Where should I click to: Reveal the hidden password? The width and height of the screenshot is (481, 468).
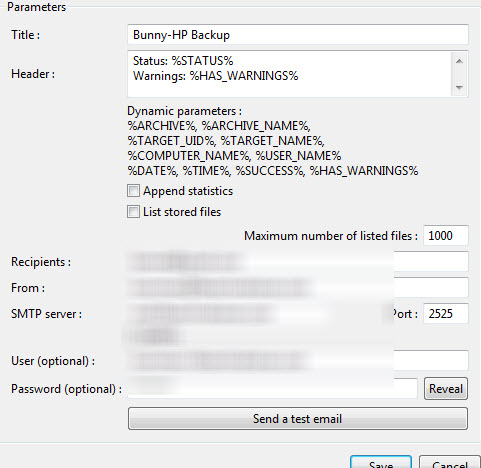tap(446, 389)
